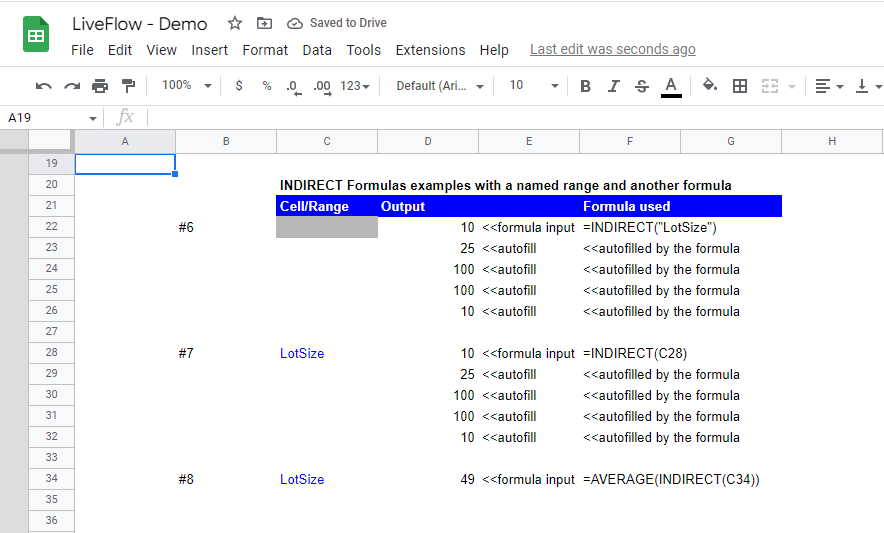This screenshot has height=533, width=884.
Task: Star the LiveFlow - Demo document
Action: [235, 23]
